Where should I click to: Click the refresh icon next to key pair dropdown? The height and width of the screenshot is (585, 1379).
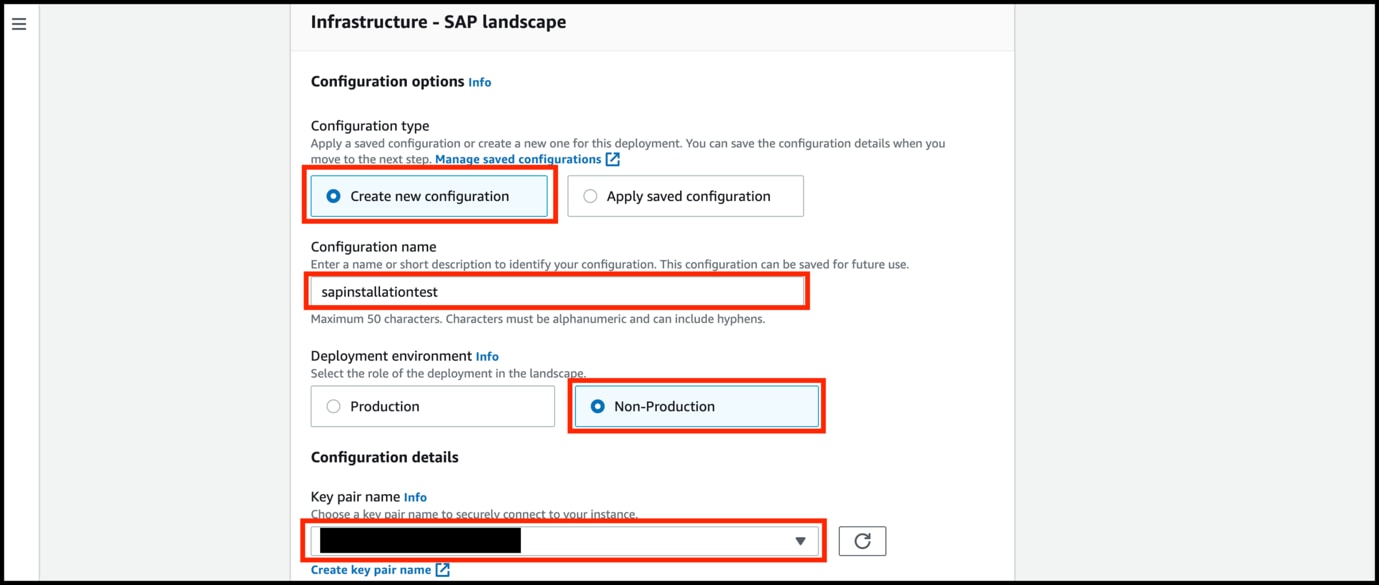coord(861,540)
